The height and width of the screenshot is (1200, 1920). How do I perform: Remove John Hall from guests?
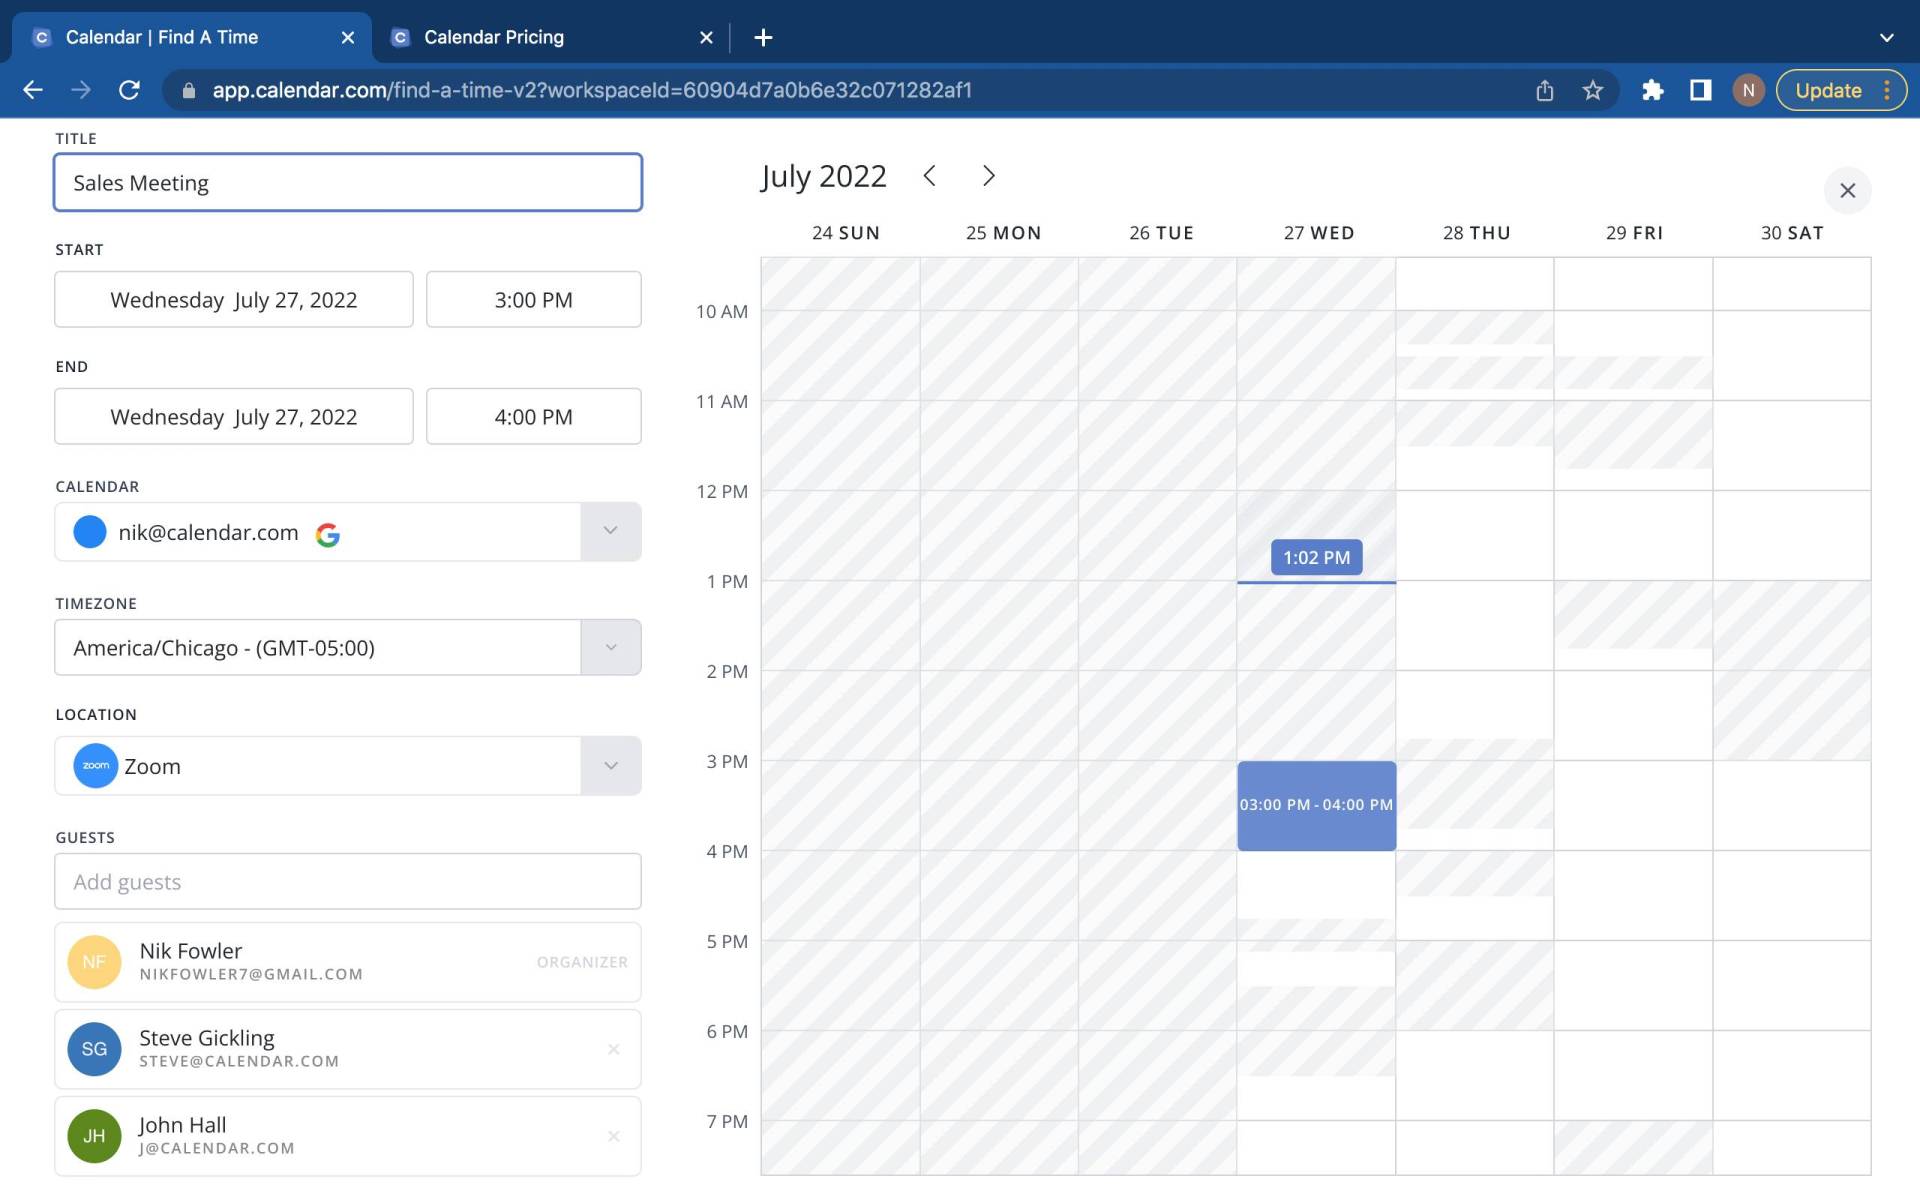tap(614, 1136)
